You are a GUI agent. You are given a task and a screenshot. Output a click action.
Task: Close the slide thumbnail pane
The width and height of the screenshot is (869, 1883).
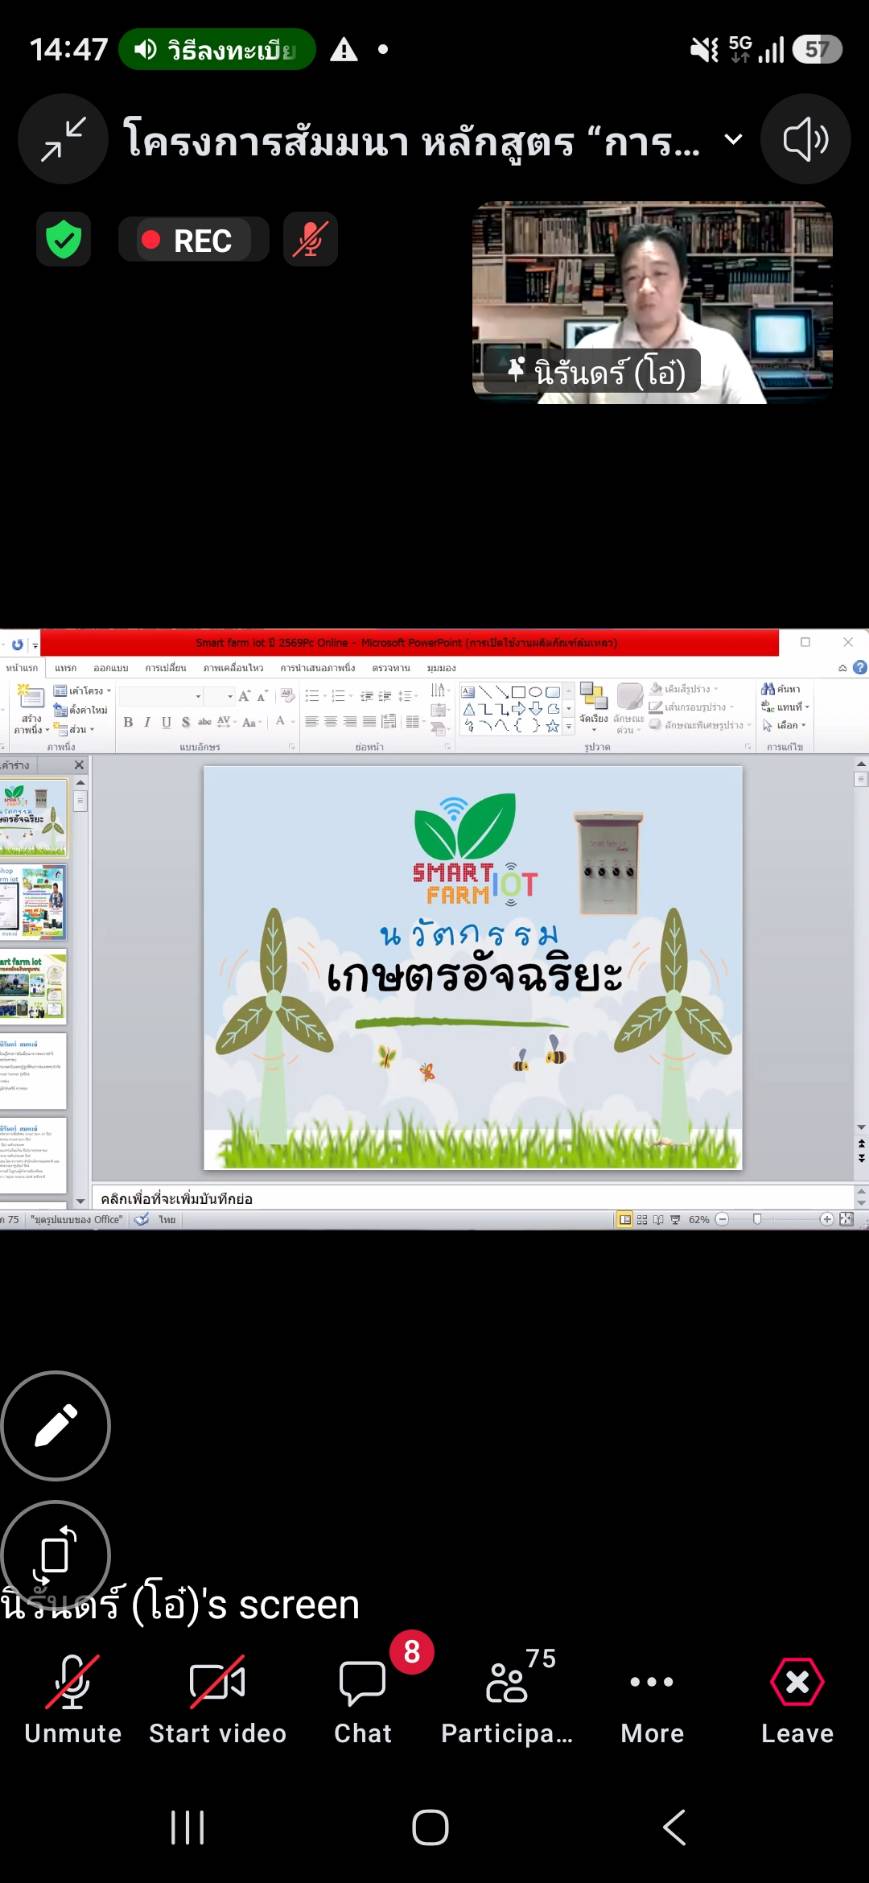coord(79,765)
